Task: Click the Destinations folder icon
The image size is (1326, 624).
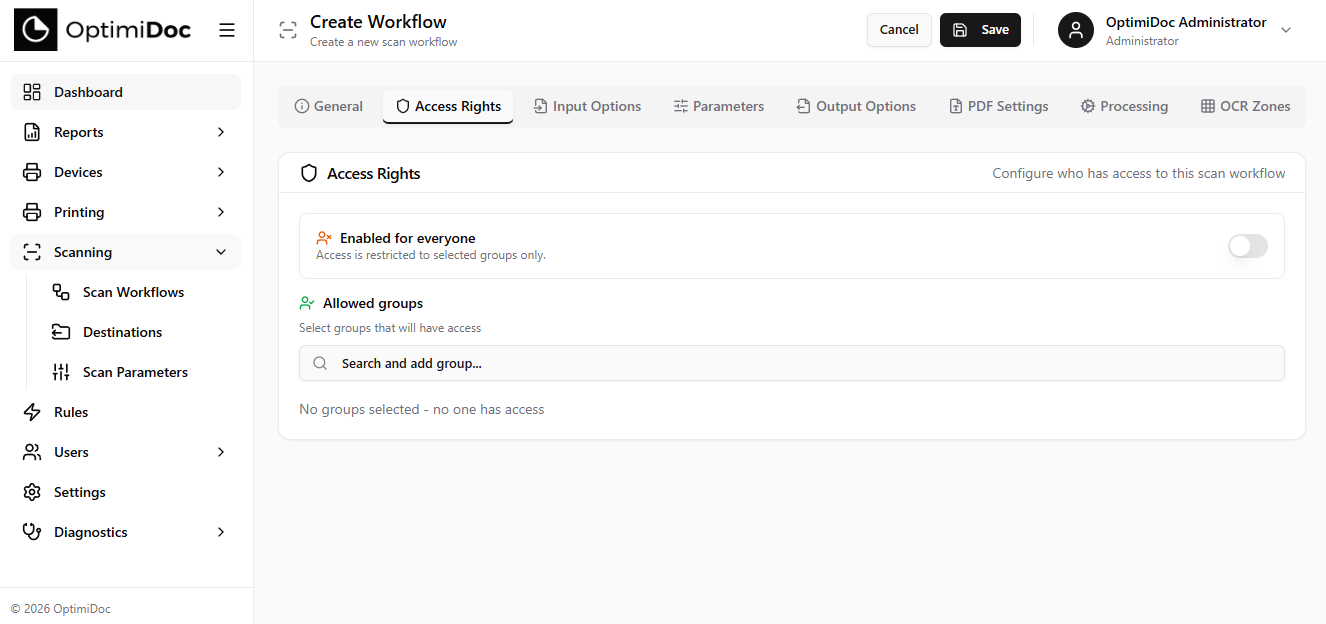Action: pos(61,332)
